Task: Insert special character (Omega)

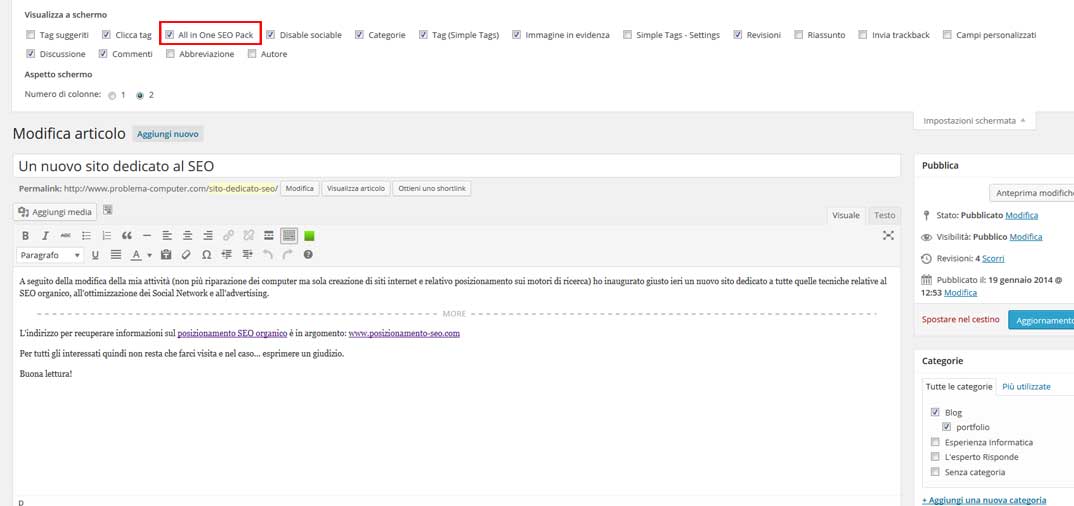Action: click(x=206, y=255)
